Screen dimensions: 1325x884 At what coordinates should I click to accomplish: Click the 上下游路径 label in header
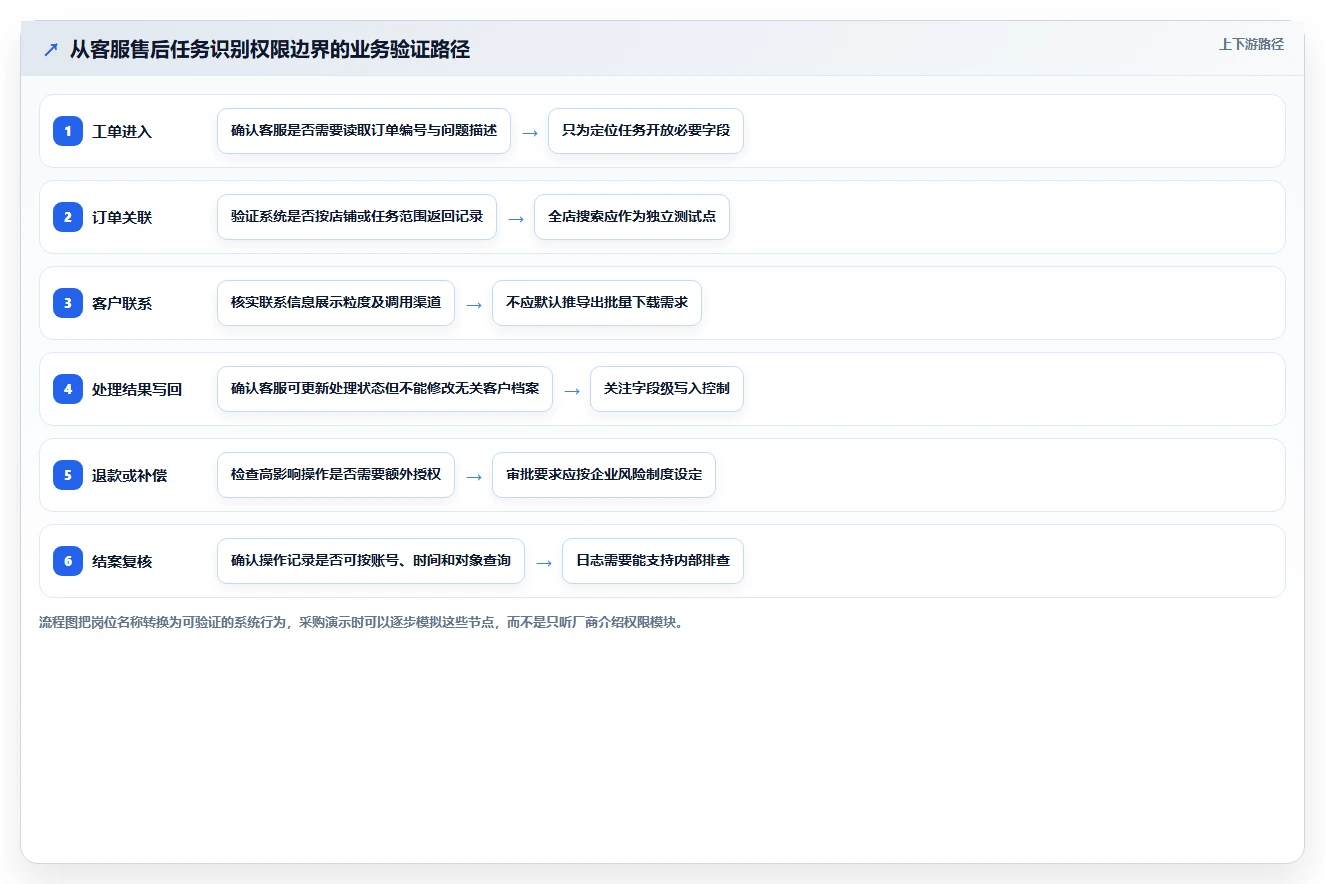point(1251,44)
